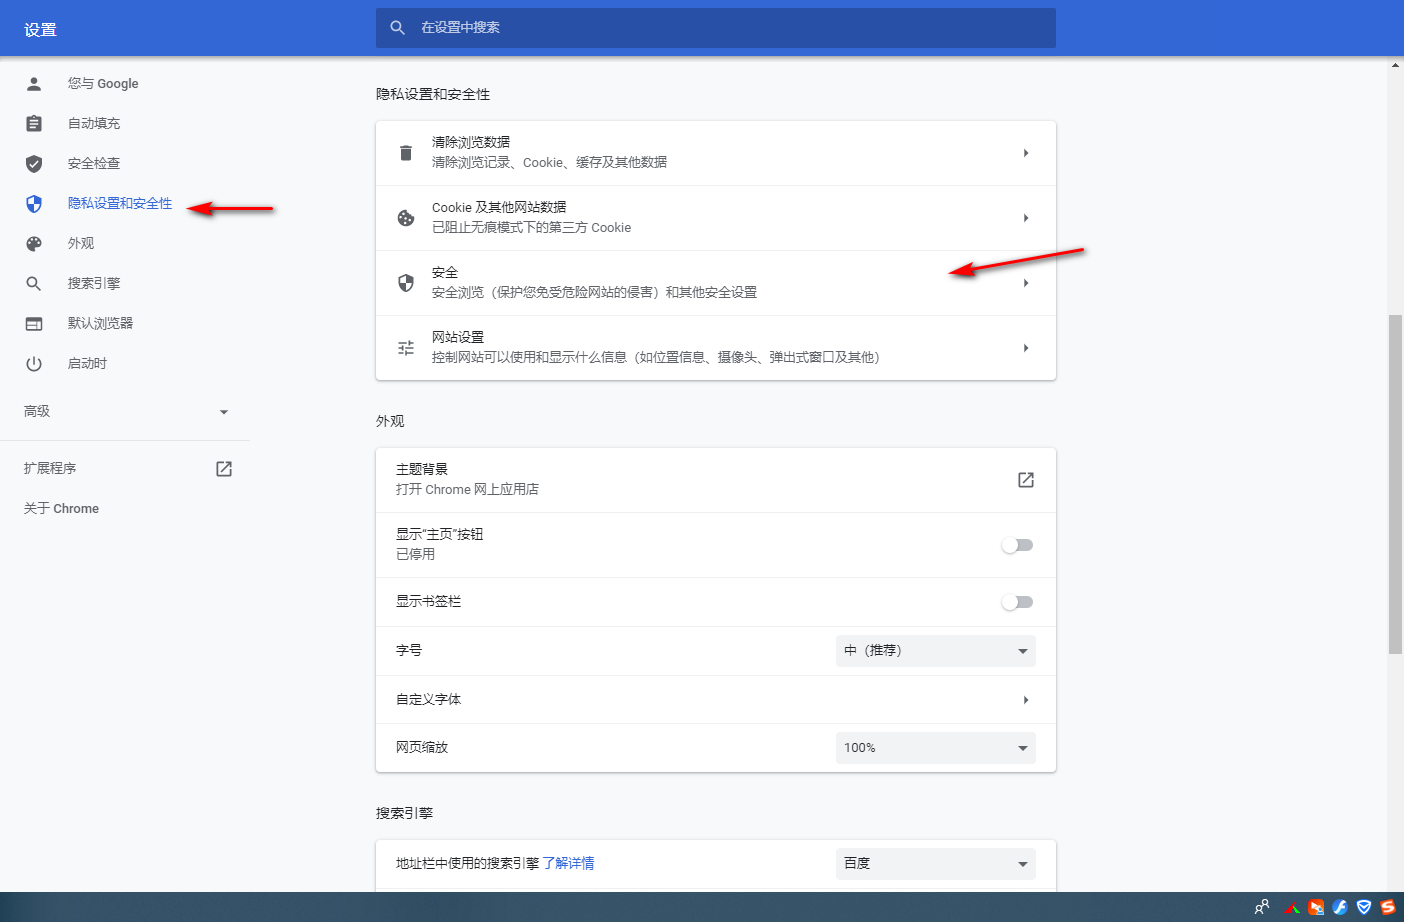
Task: Open the 网页缩放 dropdown set to 100%
Action: point(935,747)
